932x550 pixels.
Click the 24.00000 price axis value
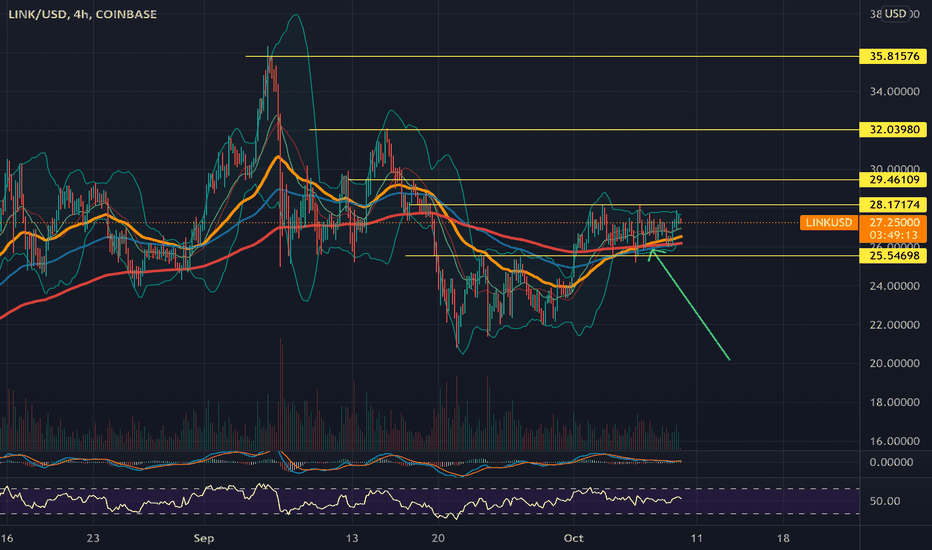[894, 286]
